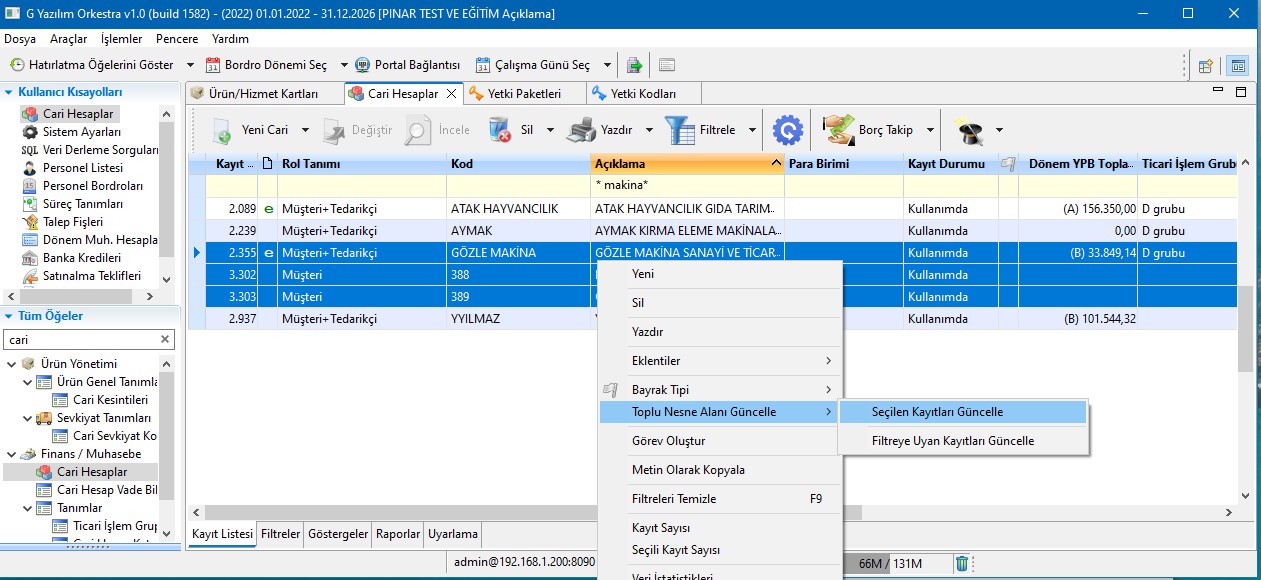Screen dimensions: 1261x580
Task: Open Personel Bordroları shortcut
Action: (x=92, y=186)
